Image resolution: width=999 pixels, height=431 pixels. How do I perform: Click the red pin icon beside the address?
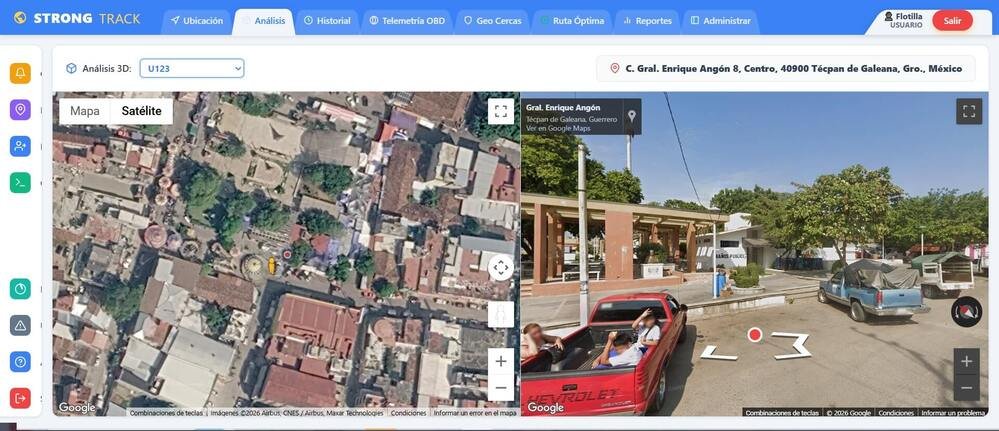coord(615,68)
